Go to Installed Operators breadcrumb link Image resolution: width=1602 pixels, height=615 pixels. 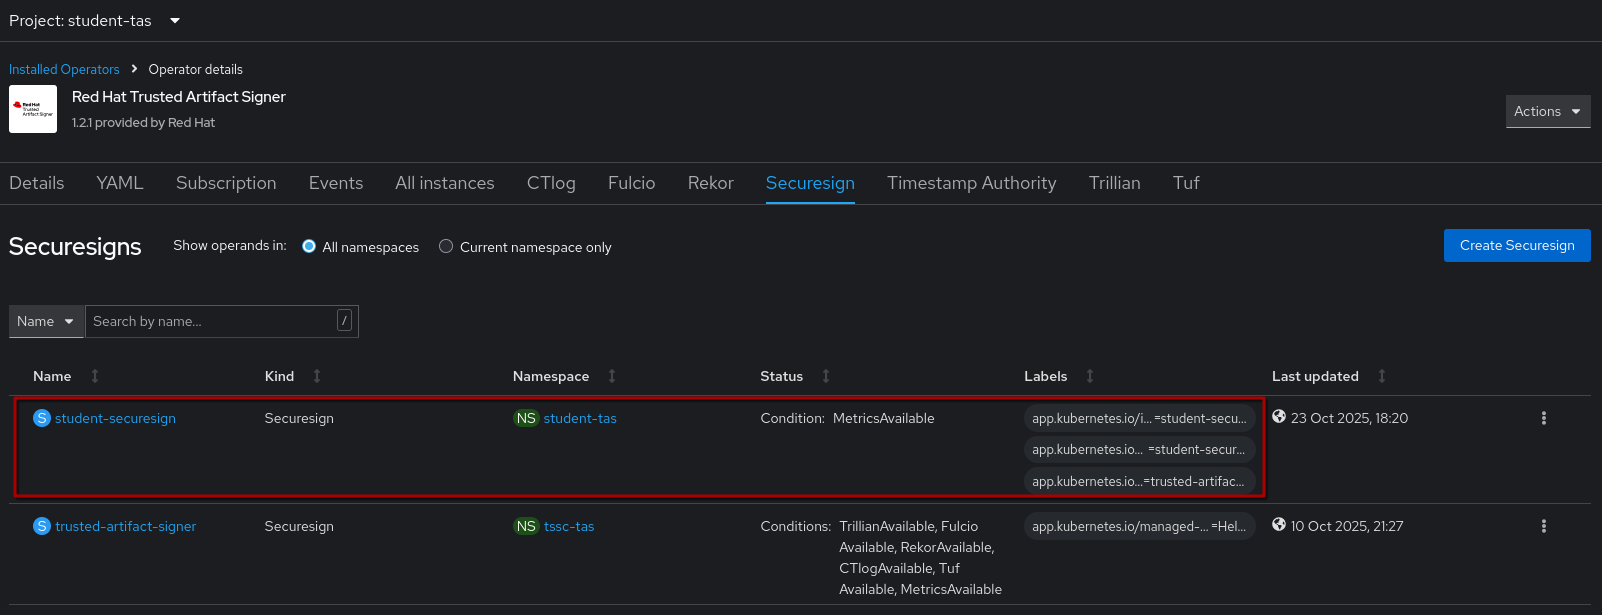point(64,69)
